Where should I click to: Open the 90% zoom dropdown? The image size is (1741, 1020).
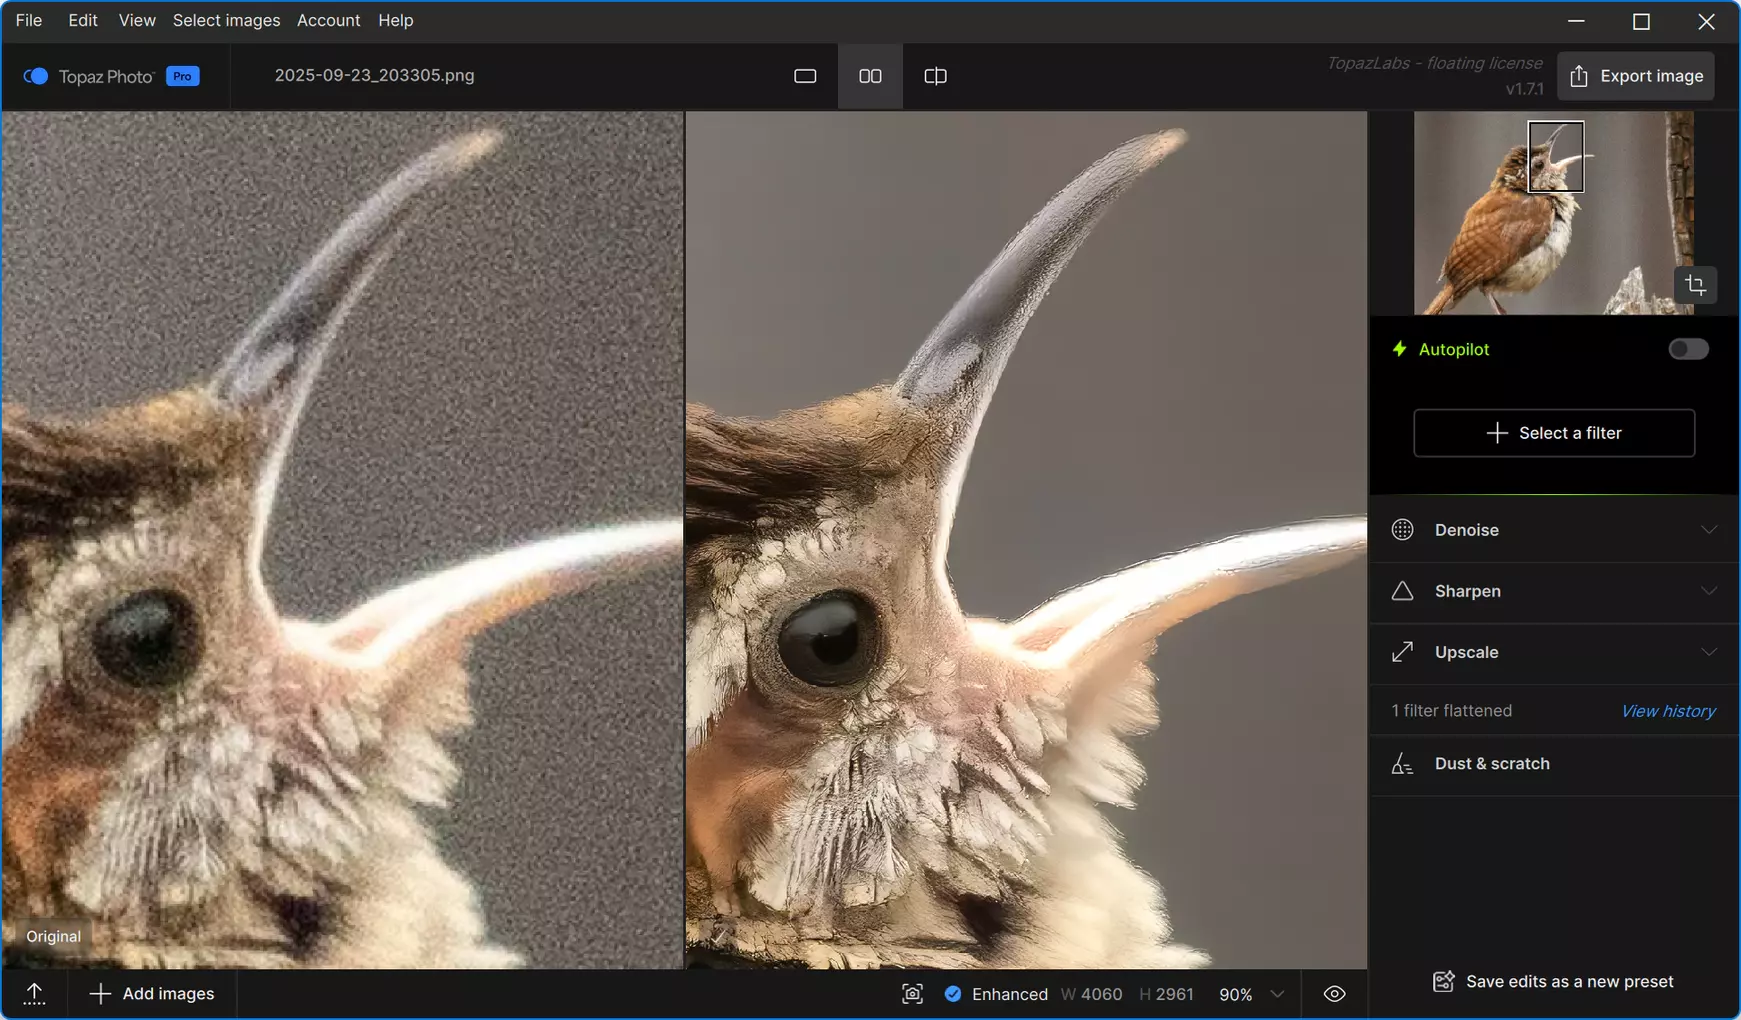point(1251,994)
